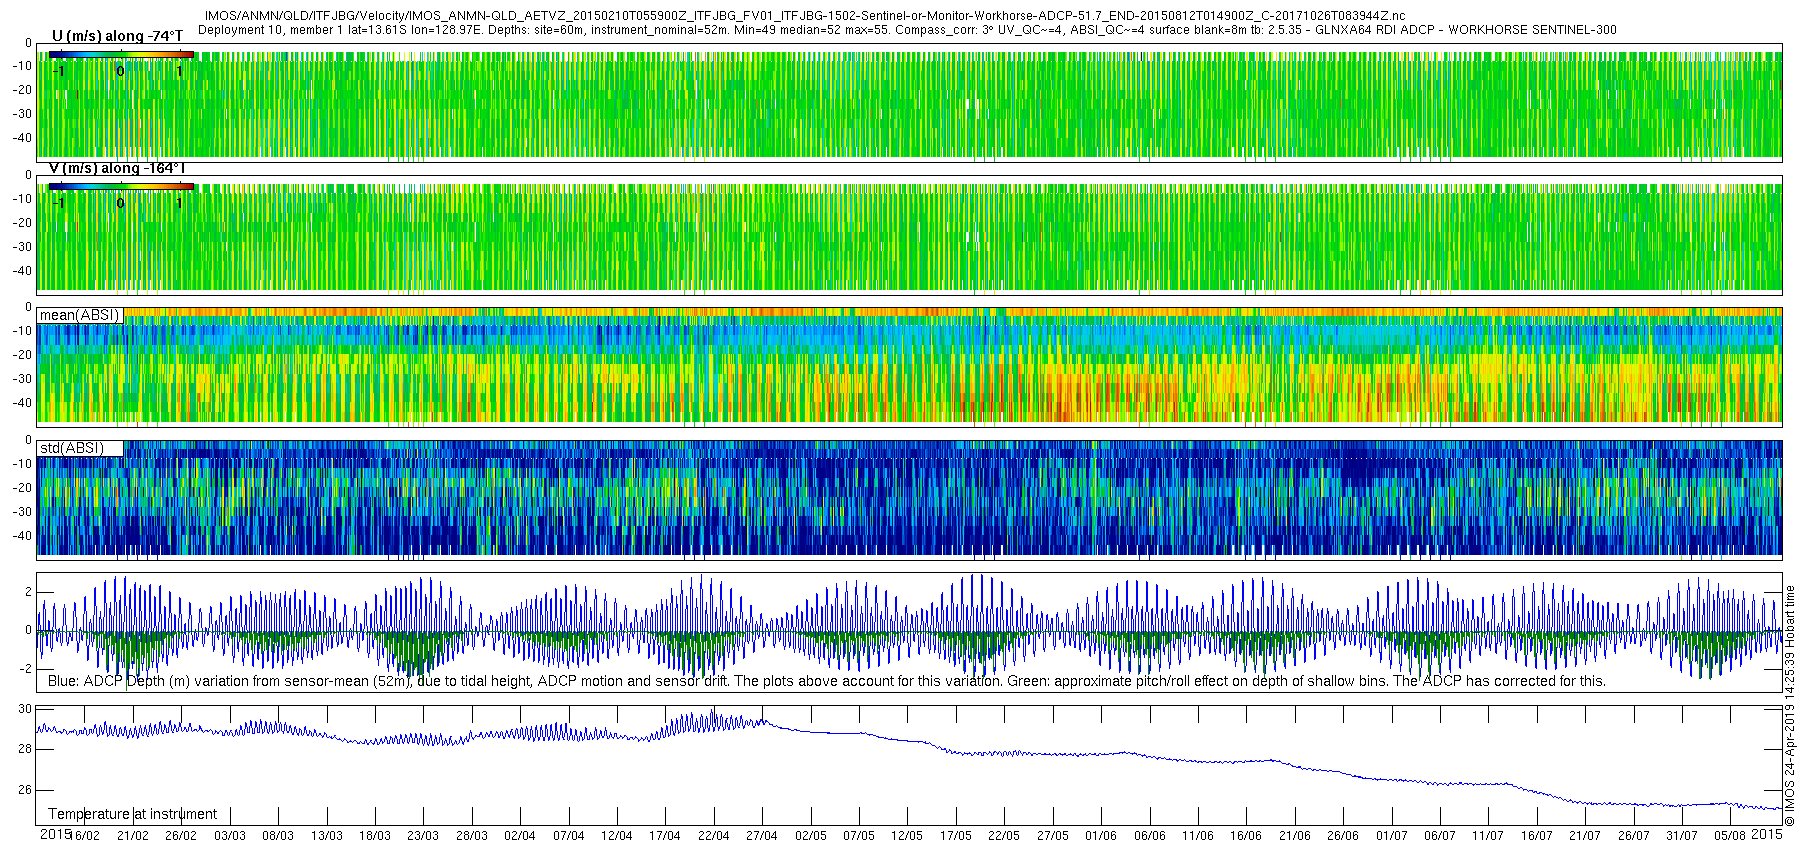Screen dimensions: 1800x850
Task: Select the 01/06 date tick on time axis
Action: (x=1101, y=836)
